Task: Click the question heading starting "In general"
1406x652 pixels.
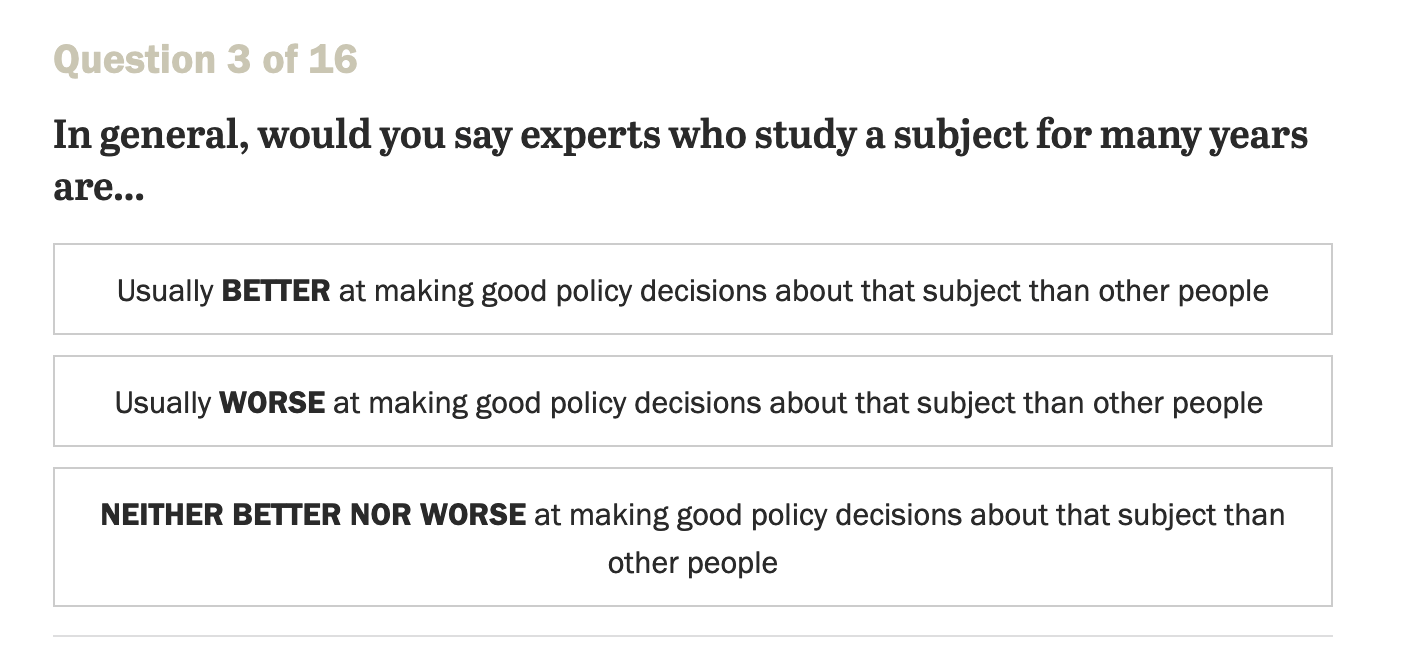Action: pos(680,135)
